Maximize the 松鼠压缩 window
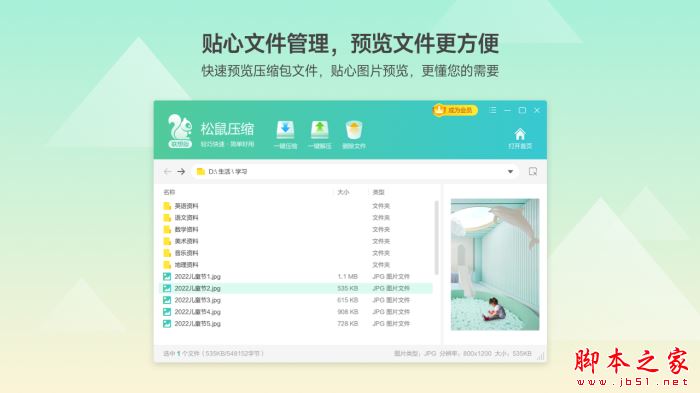The image size is (700, 393). 522,110
